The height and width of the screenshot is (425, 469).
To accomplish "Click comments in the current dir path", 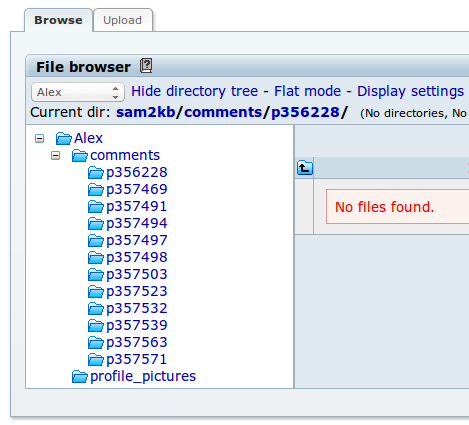I will pos(223,112).
